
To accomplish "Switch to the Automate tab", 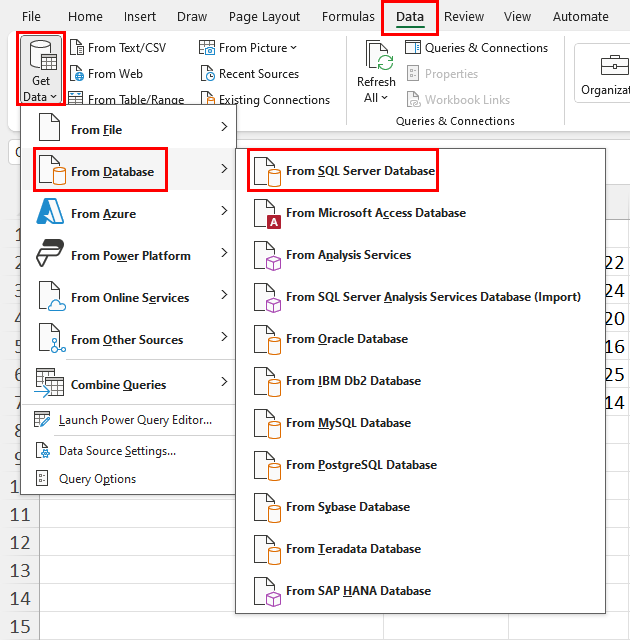I will point(580,17).
